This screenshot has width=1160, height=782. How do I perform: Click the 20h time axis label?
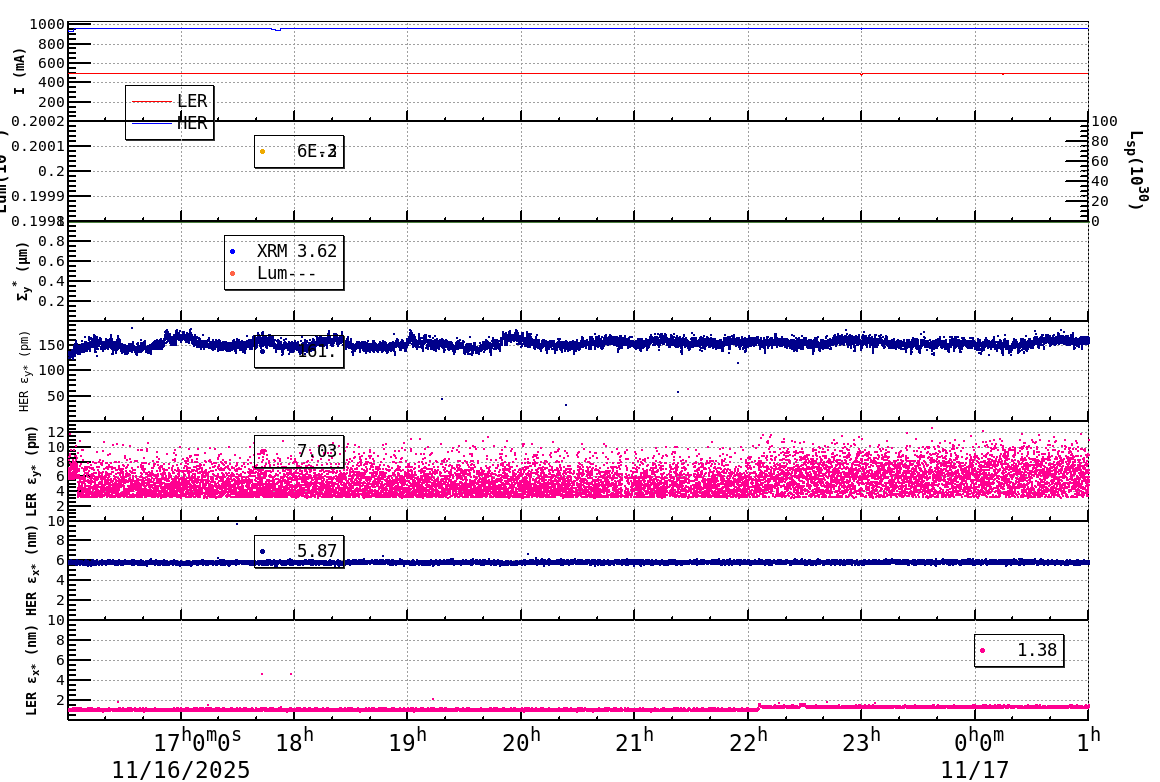tap(522, 740)
